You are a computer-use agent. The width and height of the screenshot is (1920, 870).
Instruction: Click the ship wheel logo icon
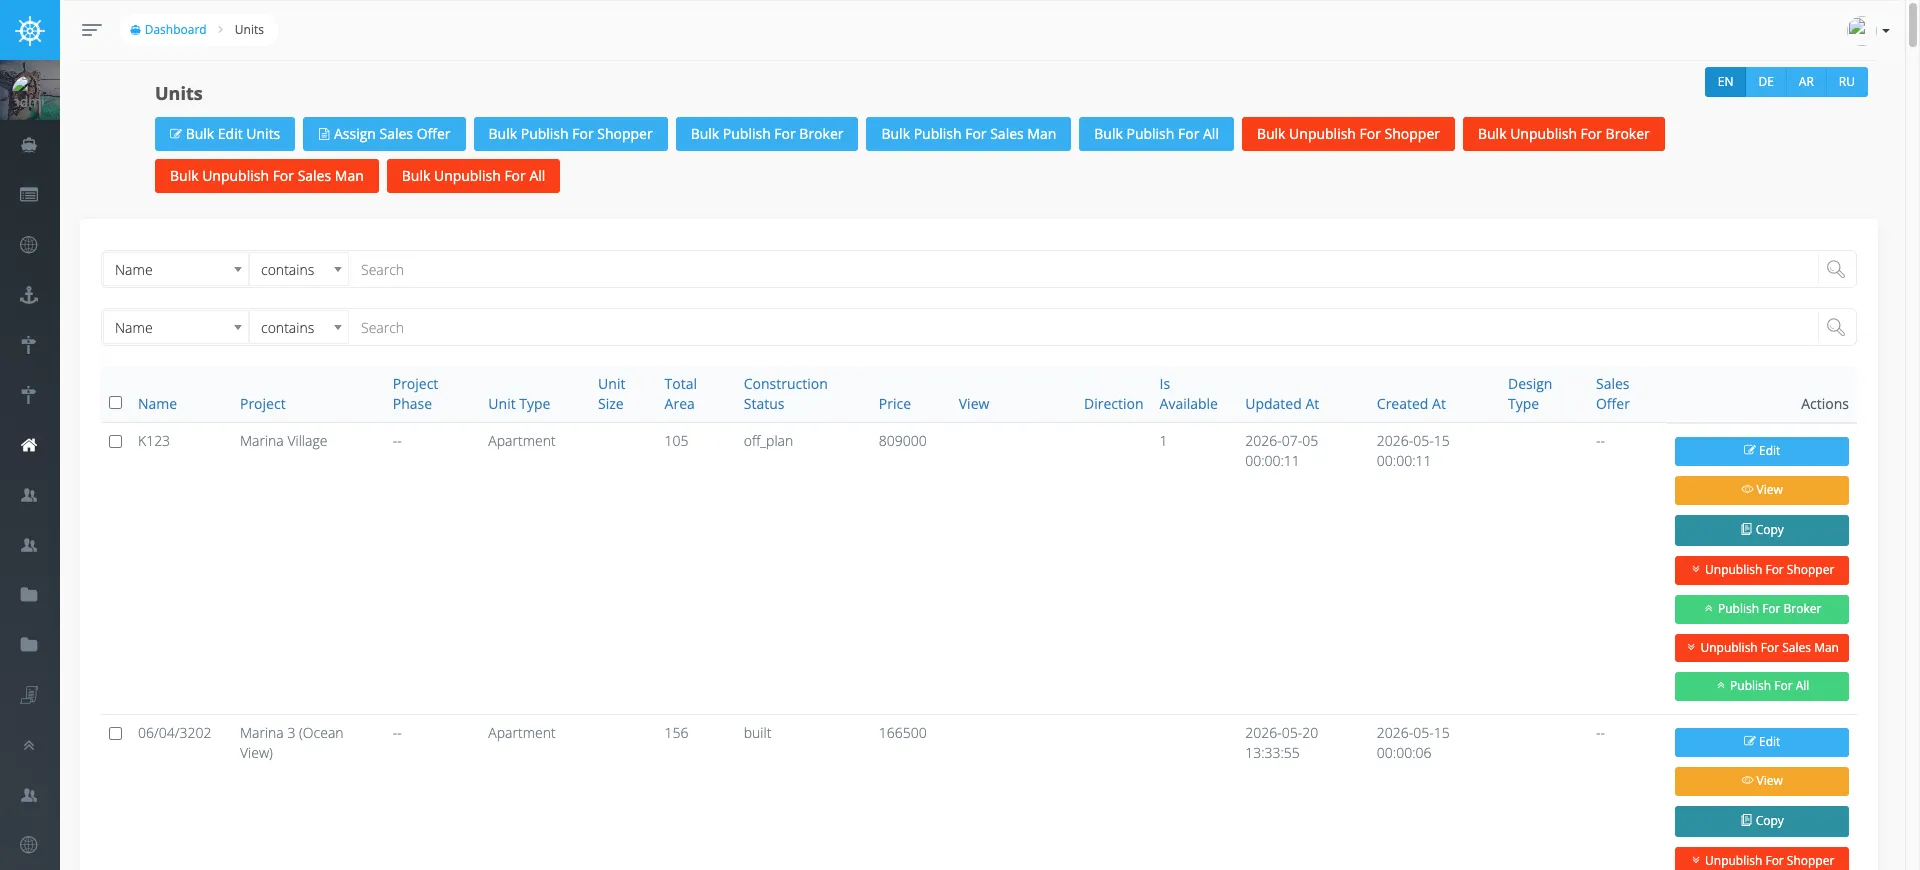30,30
